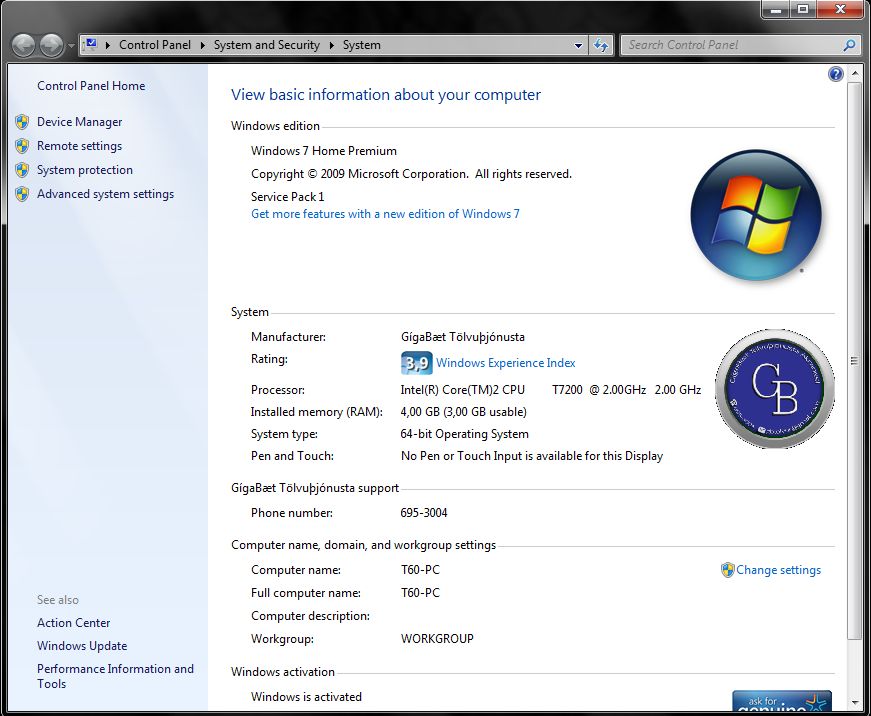
Task: Click the Back navigation arrow button
Action: (x=24, y=45)
